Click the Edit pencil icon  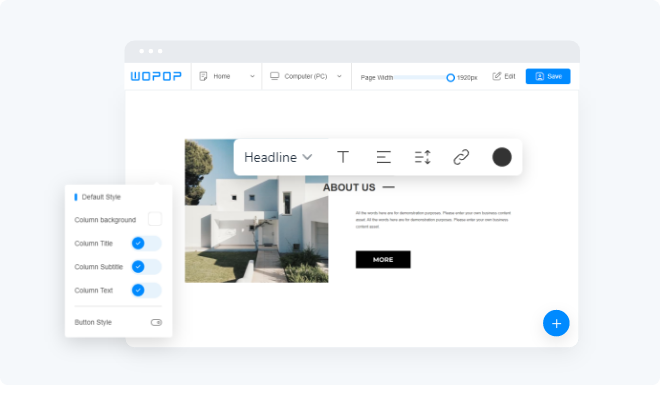coord(497,76)
